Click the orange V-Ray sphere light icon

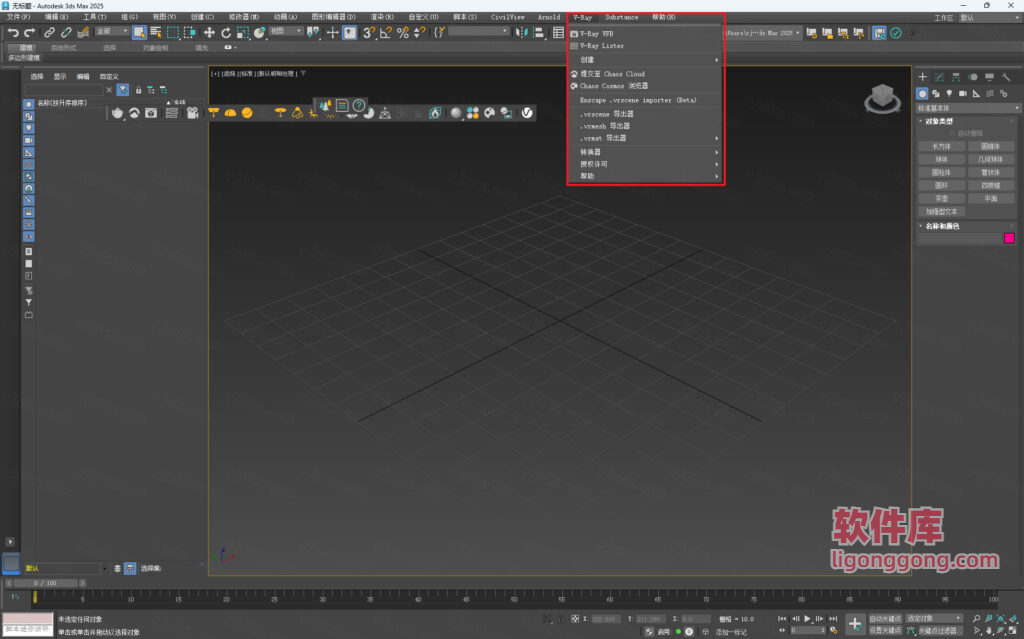point(247,113)
